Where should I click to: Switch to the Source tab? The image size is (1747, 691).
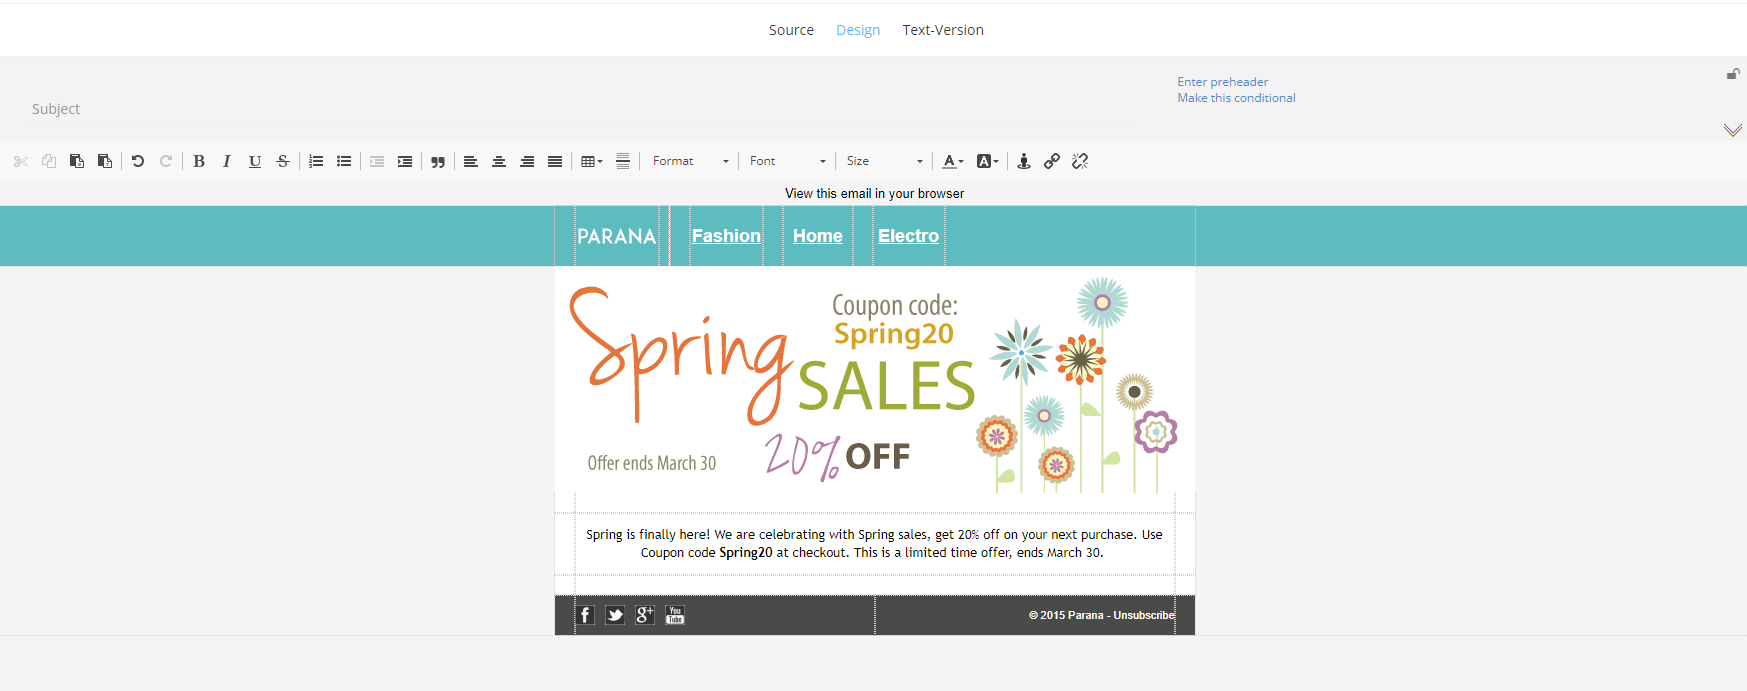(x=791, y=30)
